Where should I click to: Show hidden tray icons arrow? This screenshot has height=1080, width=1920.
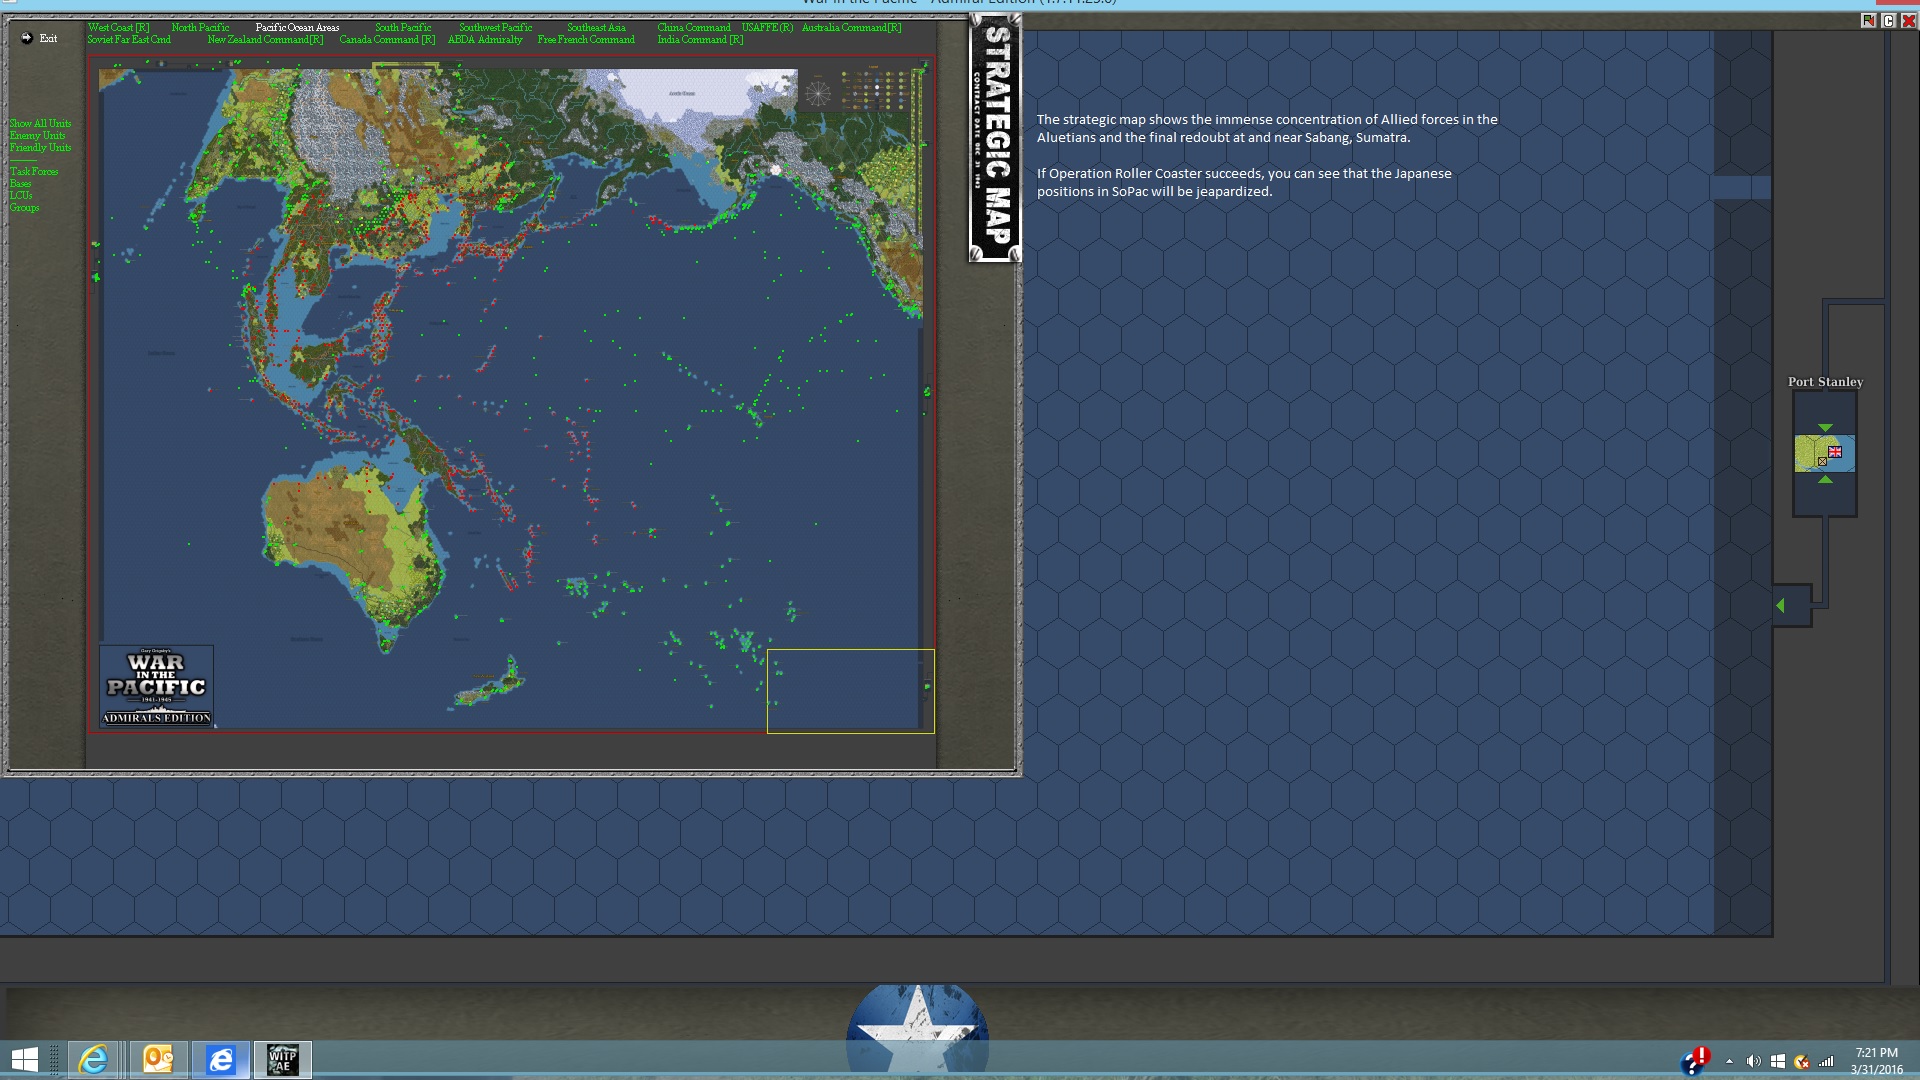(x=1729, y=1062)
